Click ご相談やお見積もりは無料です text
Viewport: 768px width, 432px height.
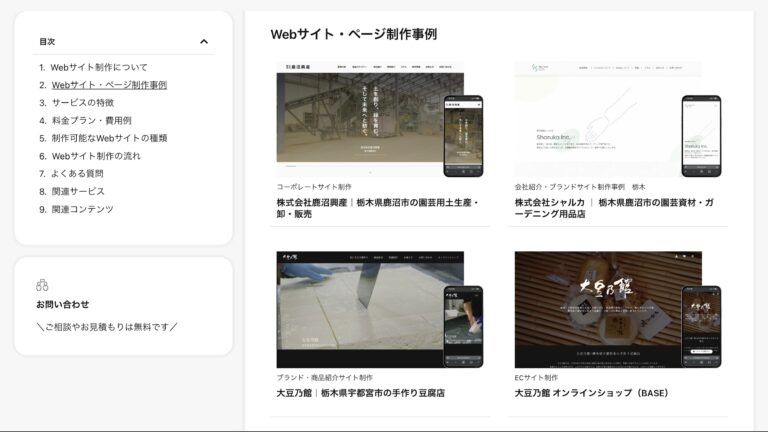point(107,327)
